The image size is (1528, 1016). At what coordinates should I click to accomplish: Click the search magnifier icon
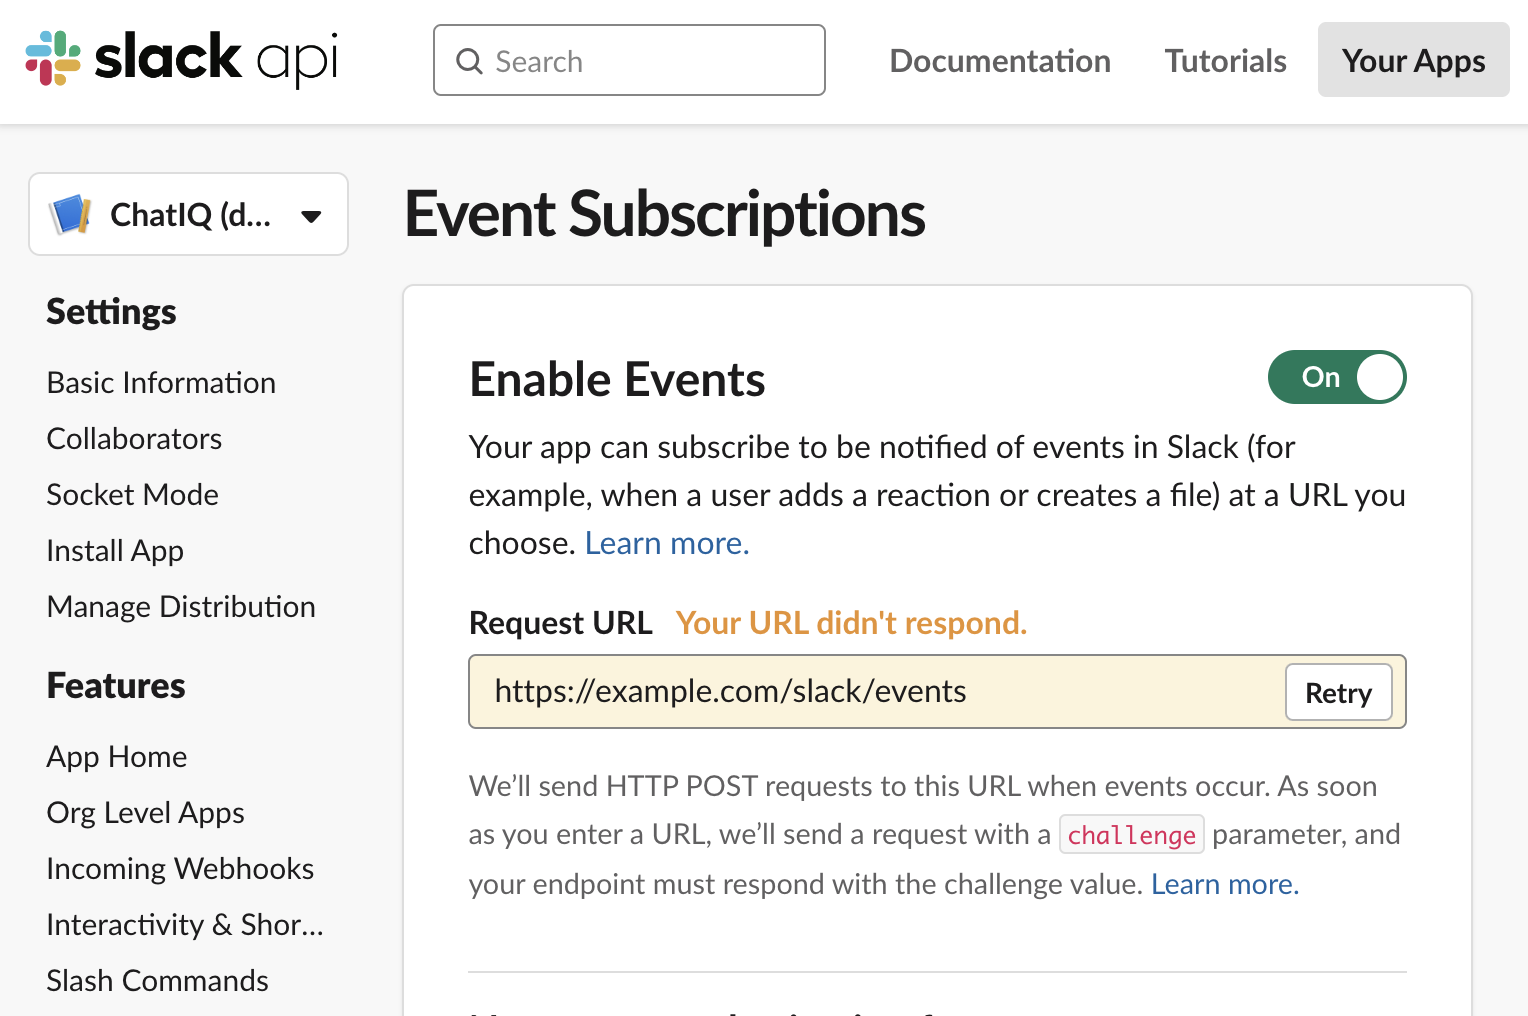click(x=469, y=61)
